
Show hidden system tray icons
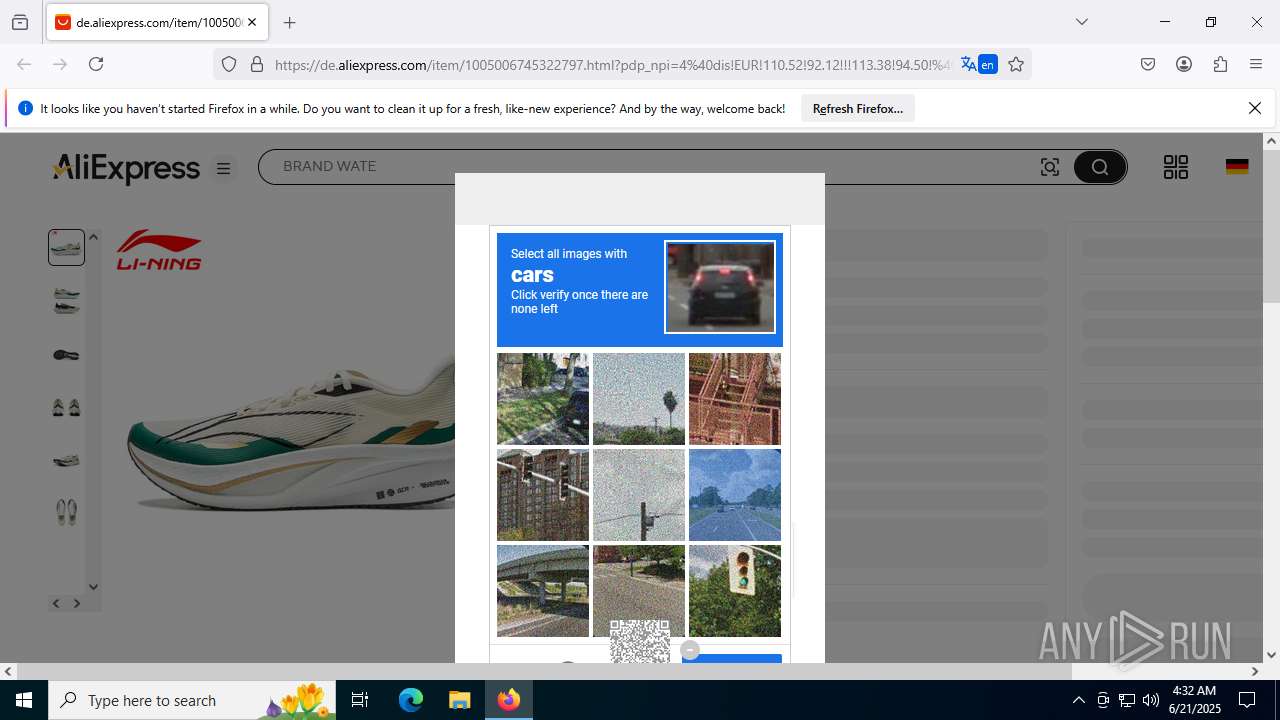tap(1078, 700)
